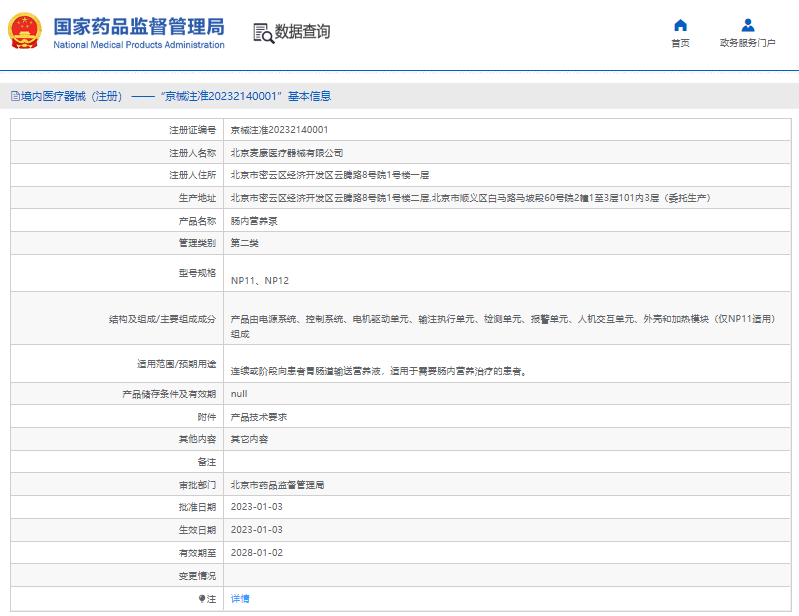The image size is (799, 616).
Task: Open the government service portal user icon
Action: (x=748, y=25)
